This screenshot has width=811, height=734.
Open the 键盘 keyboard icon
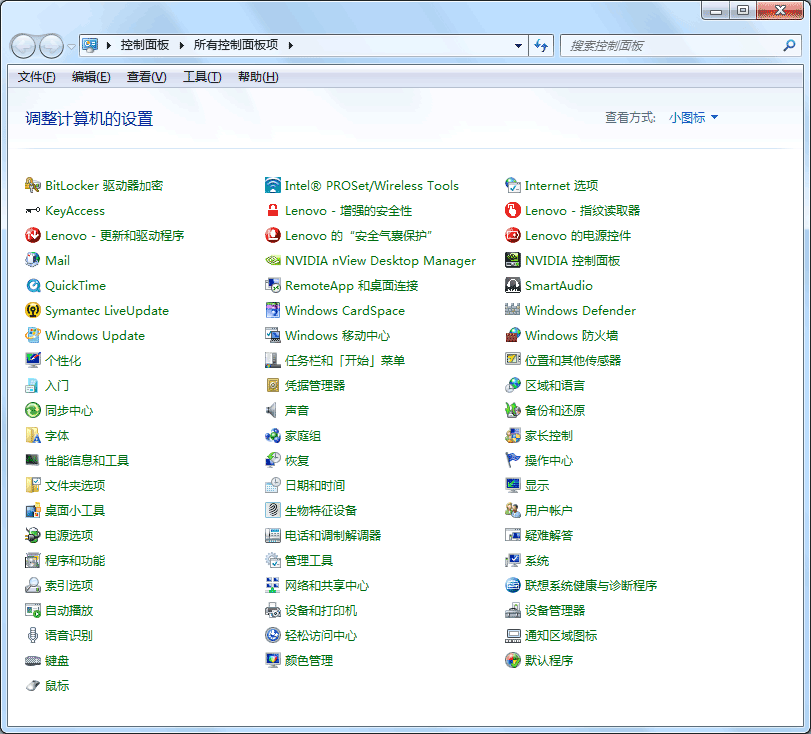point(33,661)
